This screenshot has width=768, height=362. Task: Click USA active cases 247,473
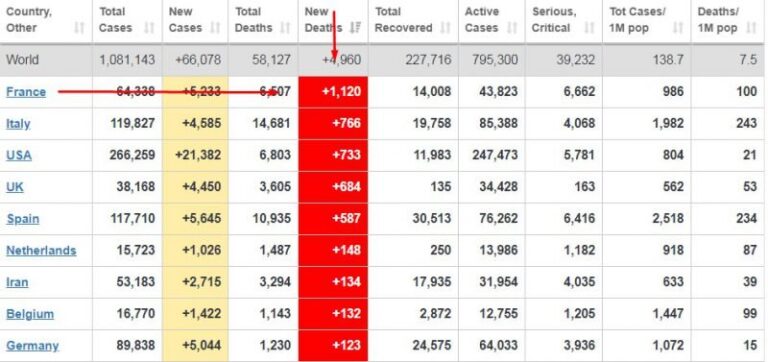(495, 155)
